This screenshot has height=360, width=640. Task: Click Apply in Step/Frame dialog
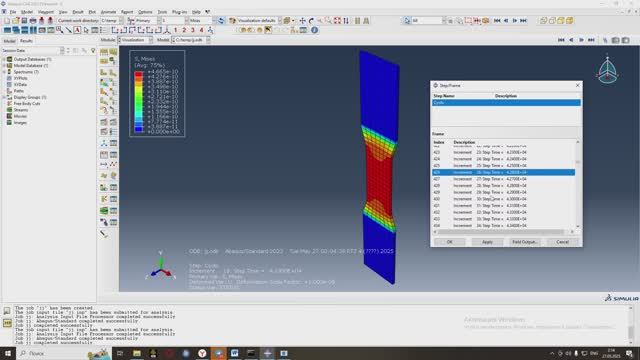(x=487, y=242)
